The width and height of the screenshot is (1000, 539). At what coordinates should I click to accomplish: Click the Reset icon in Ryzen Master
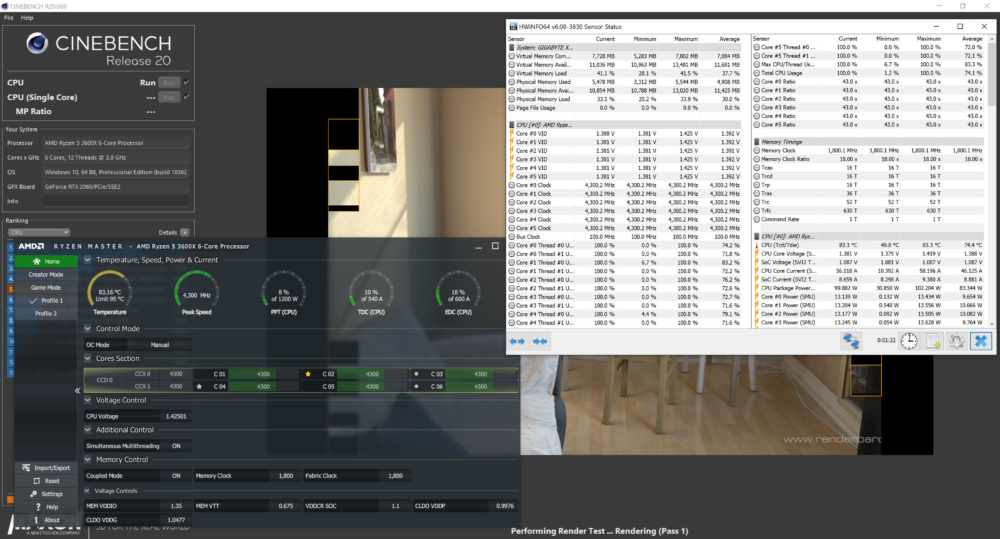coord(36,481)
